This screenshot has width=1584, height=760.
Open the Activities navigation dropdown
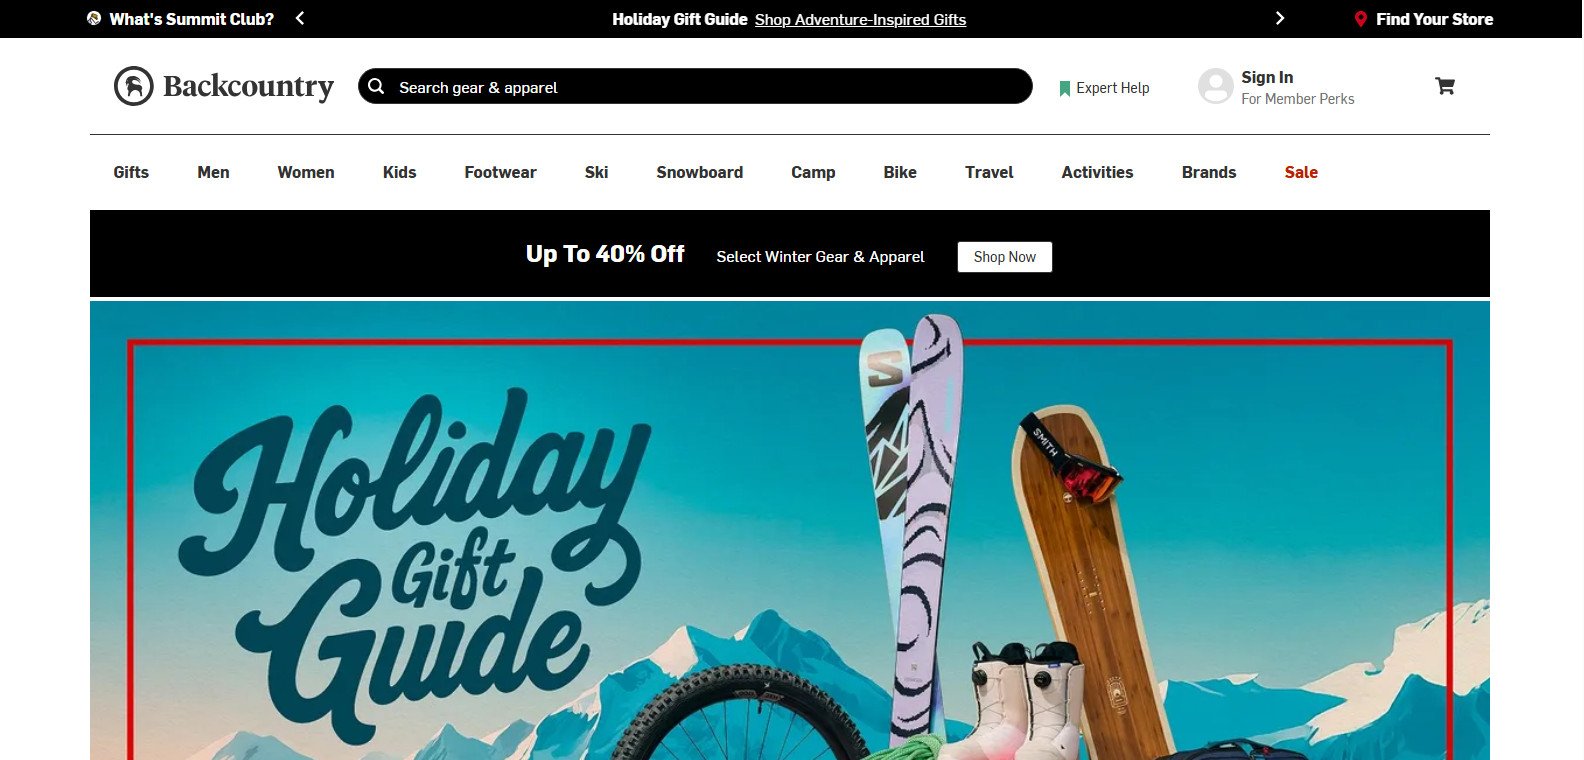(x=1097, y=172)
